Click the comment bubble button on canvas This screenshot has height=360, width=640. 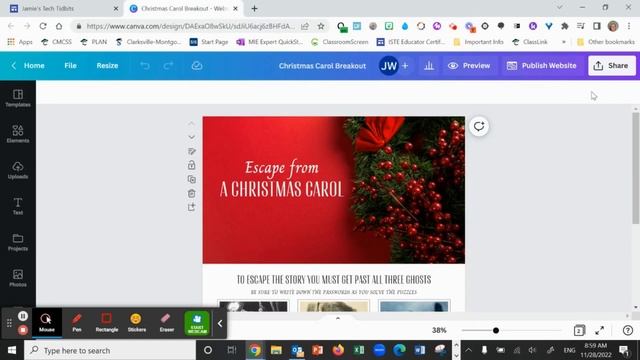479,126
